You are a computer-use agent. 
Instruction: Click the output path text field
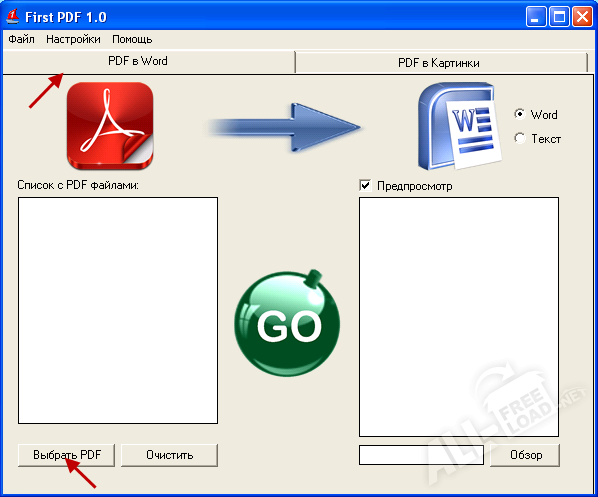point(421,455)
